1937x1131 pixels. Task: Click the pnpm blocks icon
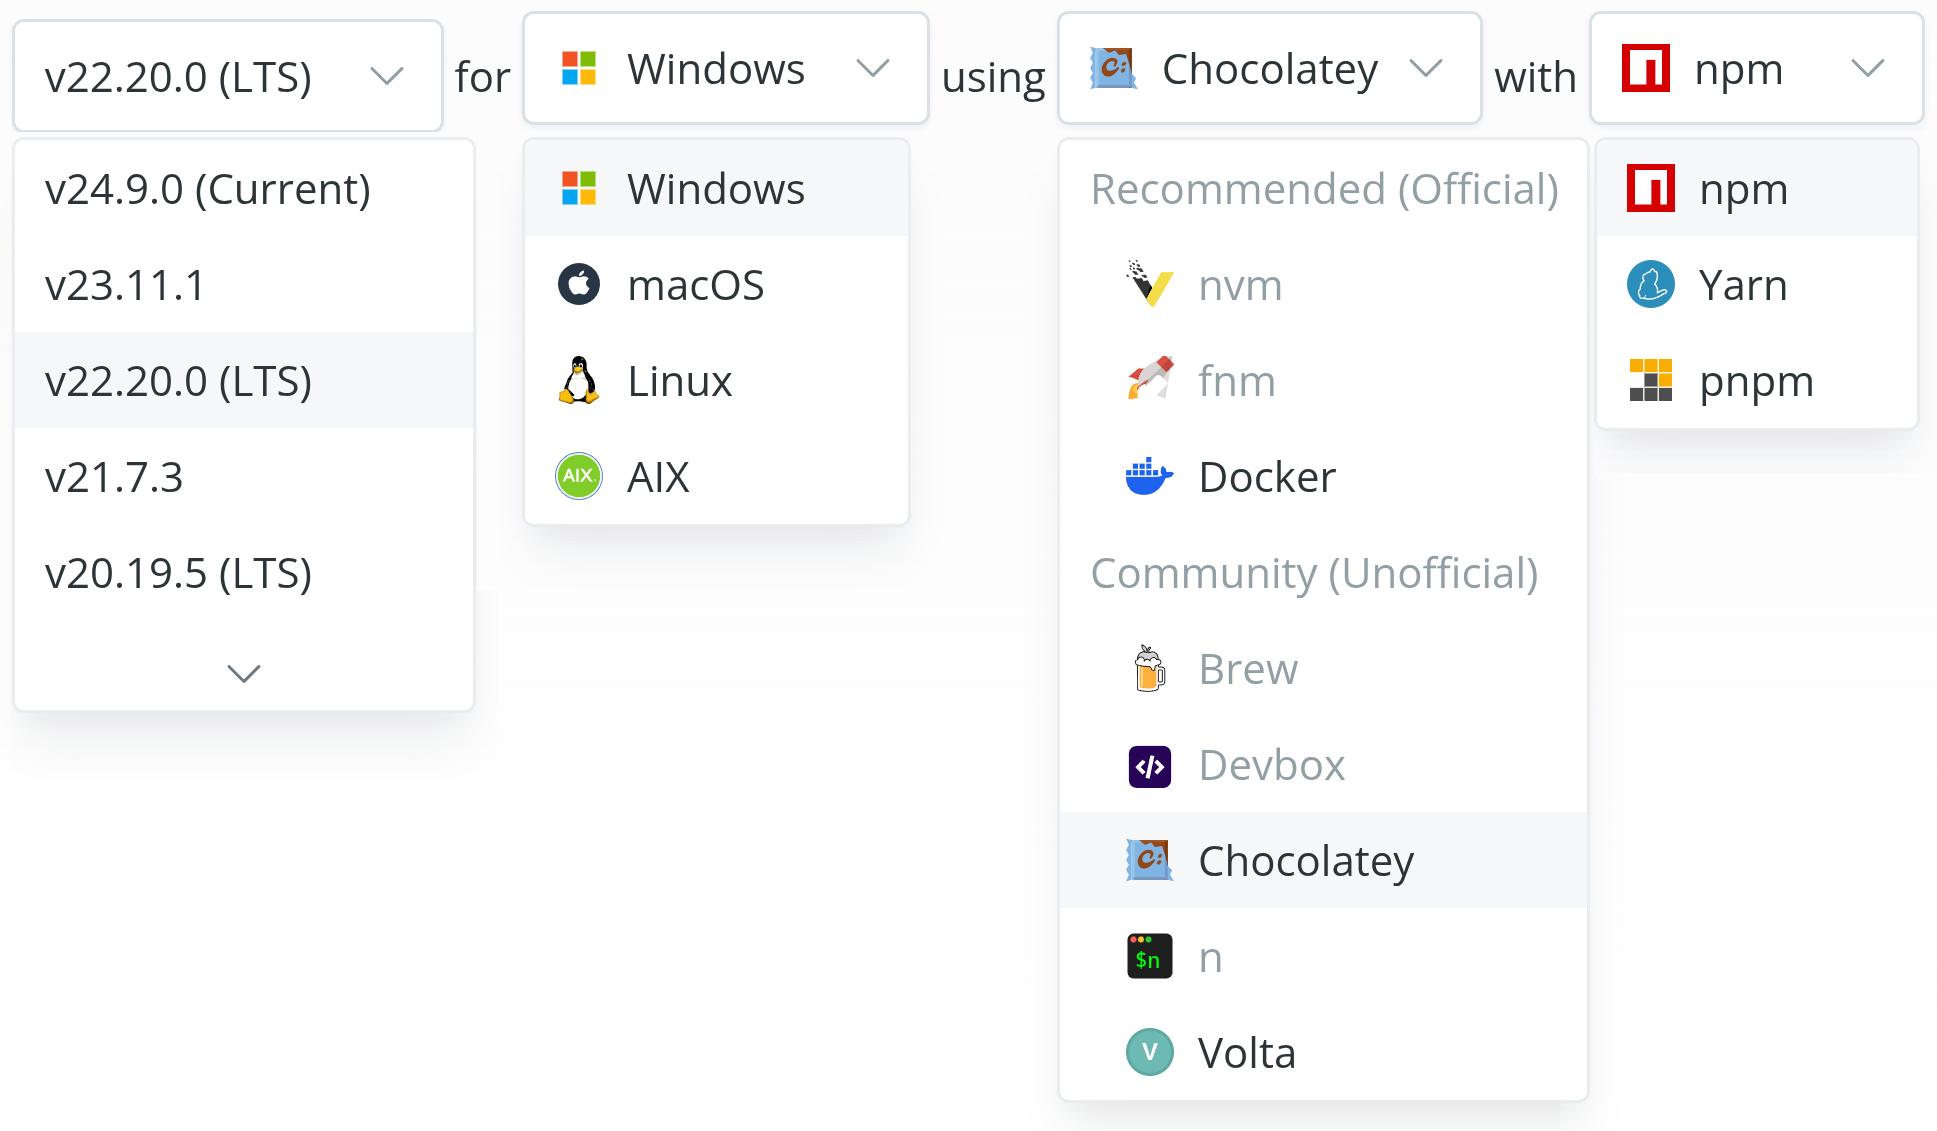1650,381
